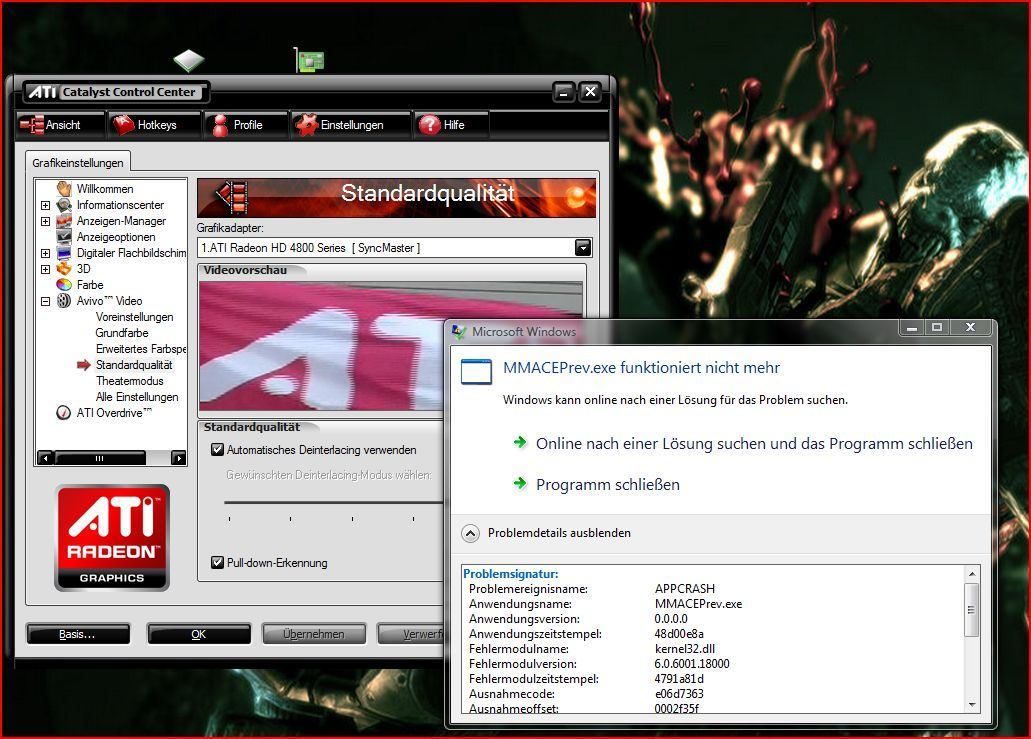The width and height of the screenshot is (1031, 739).
Task: Click the tree horizontal scrollbar thumb
Action: tap(100, 458)
